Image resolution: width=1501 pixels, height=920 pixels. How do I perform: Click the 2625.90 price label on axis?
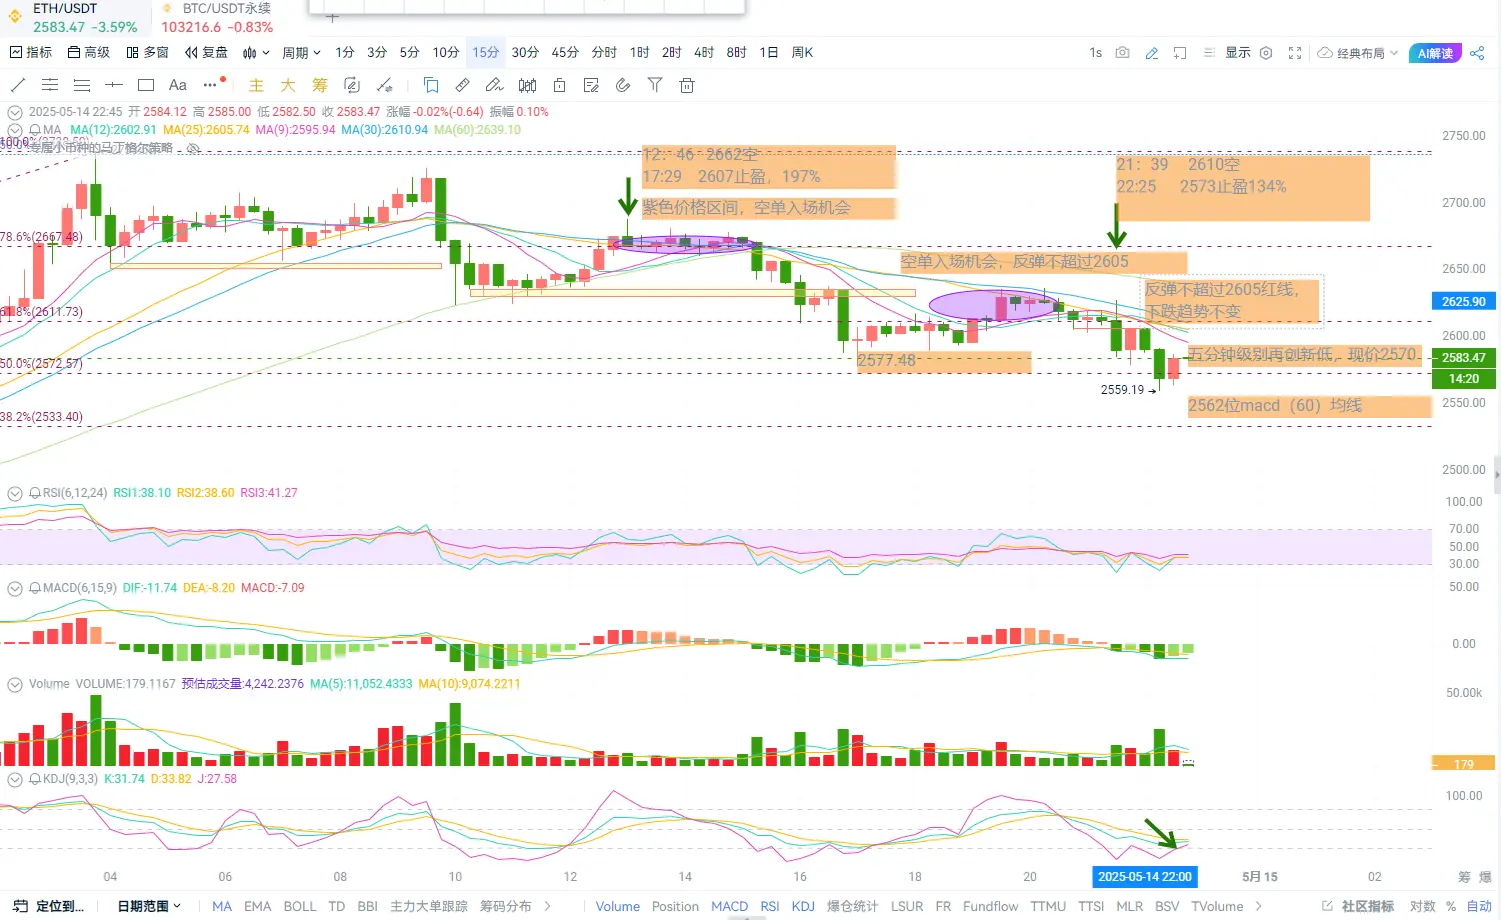(x=1463, y=301)
